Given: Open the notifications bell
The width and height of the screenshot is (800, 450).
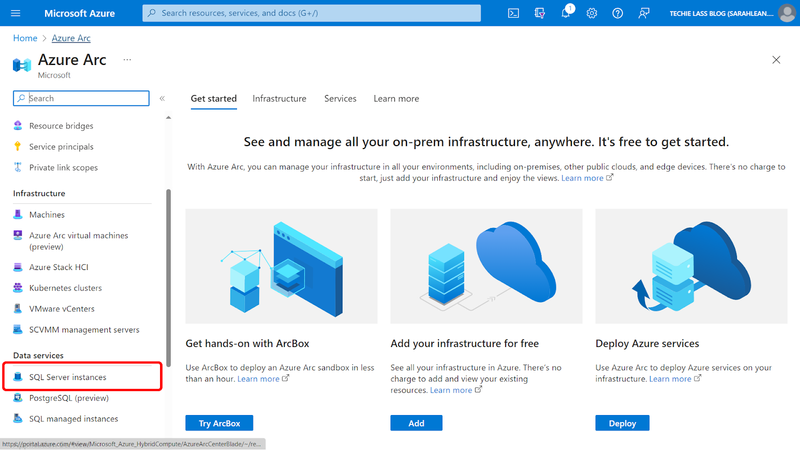Looking at the screenshot, I should click(x=566, y=13).
